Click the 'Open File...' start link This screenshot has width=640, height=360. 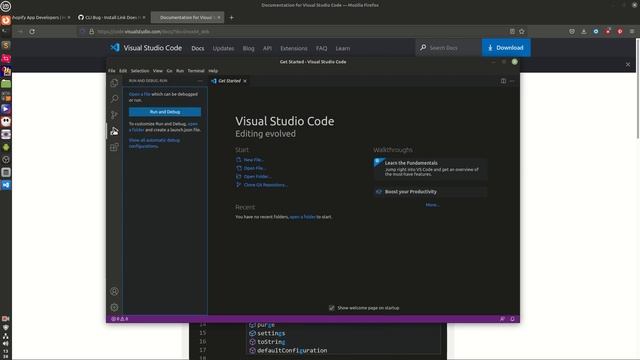(255, 168)
